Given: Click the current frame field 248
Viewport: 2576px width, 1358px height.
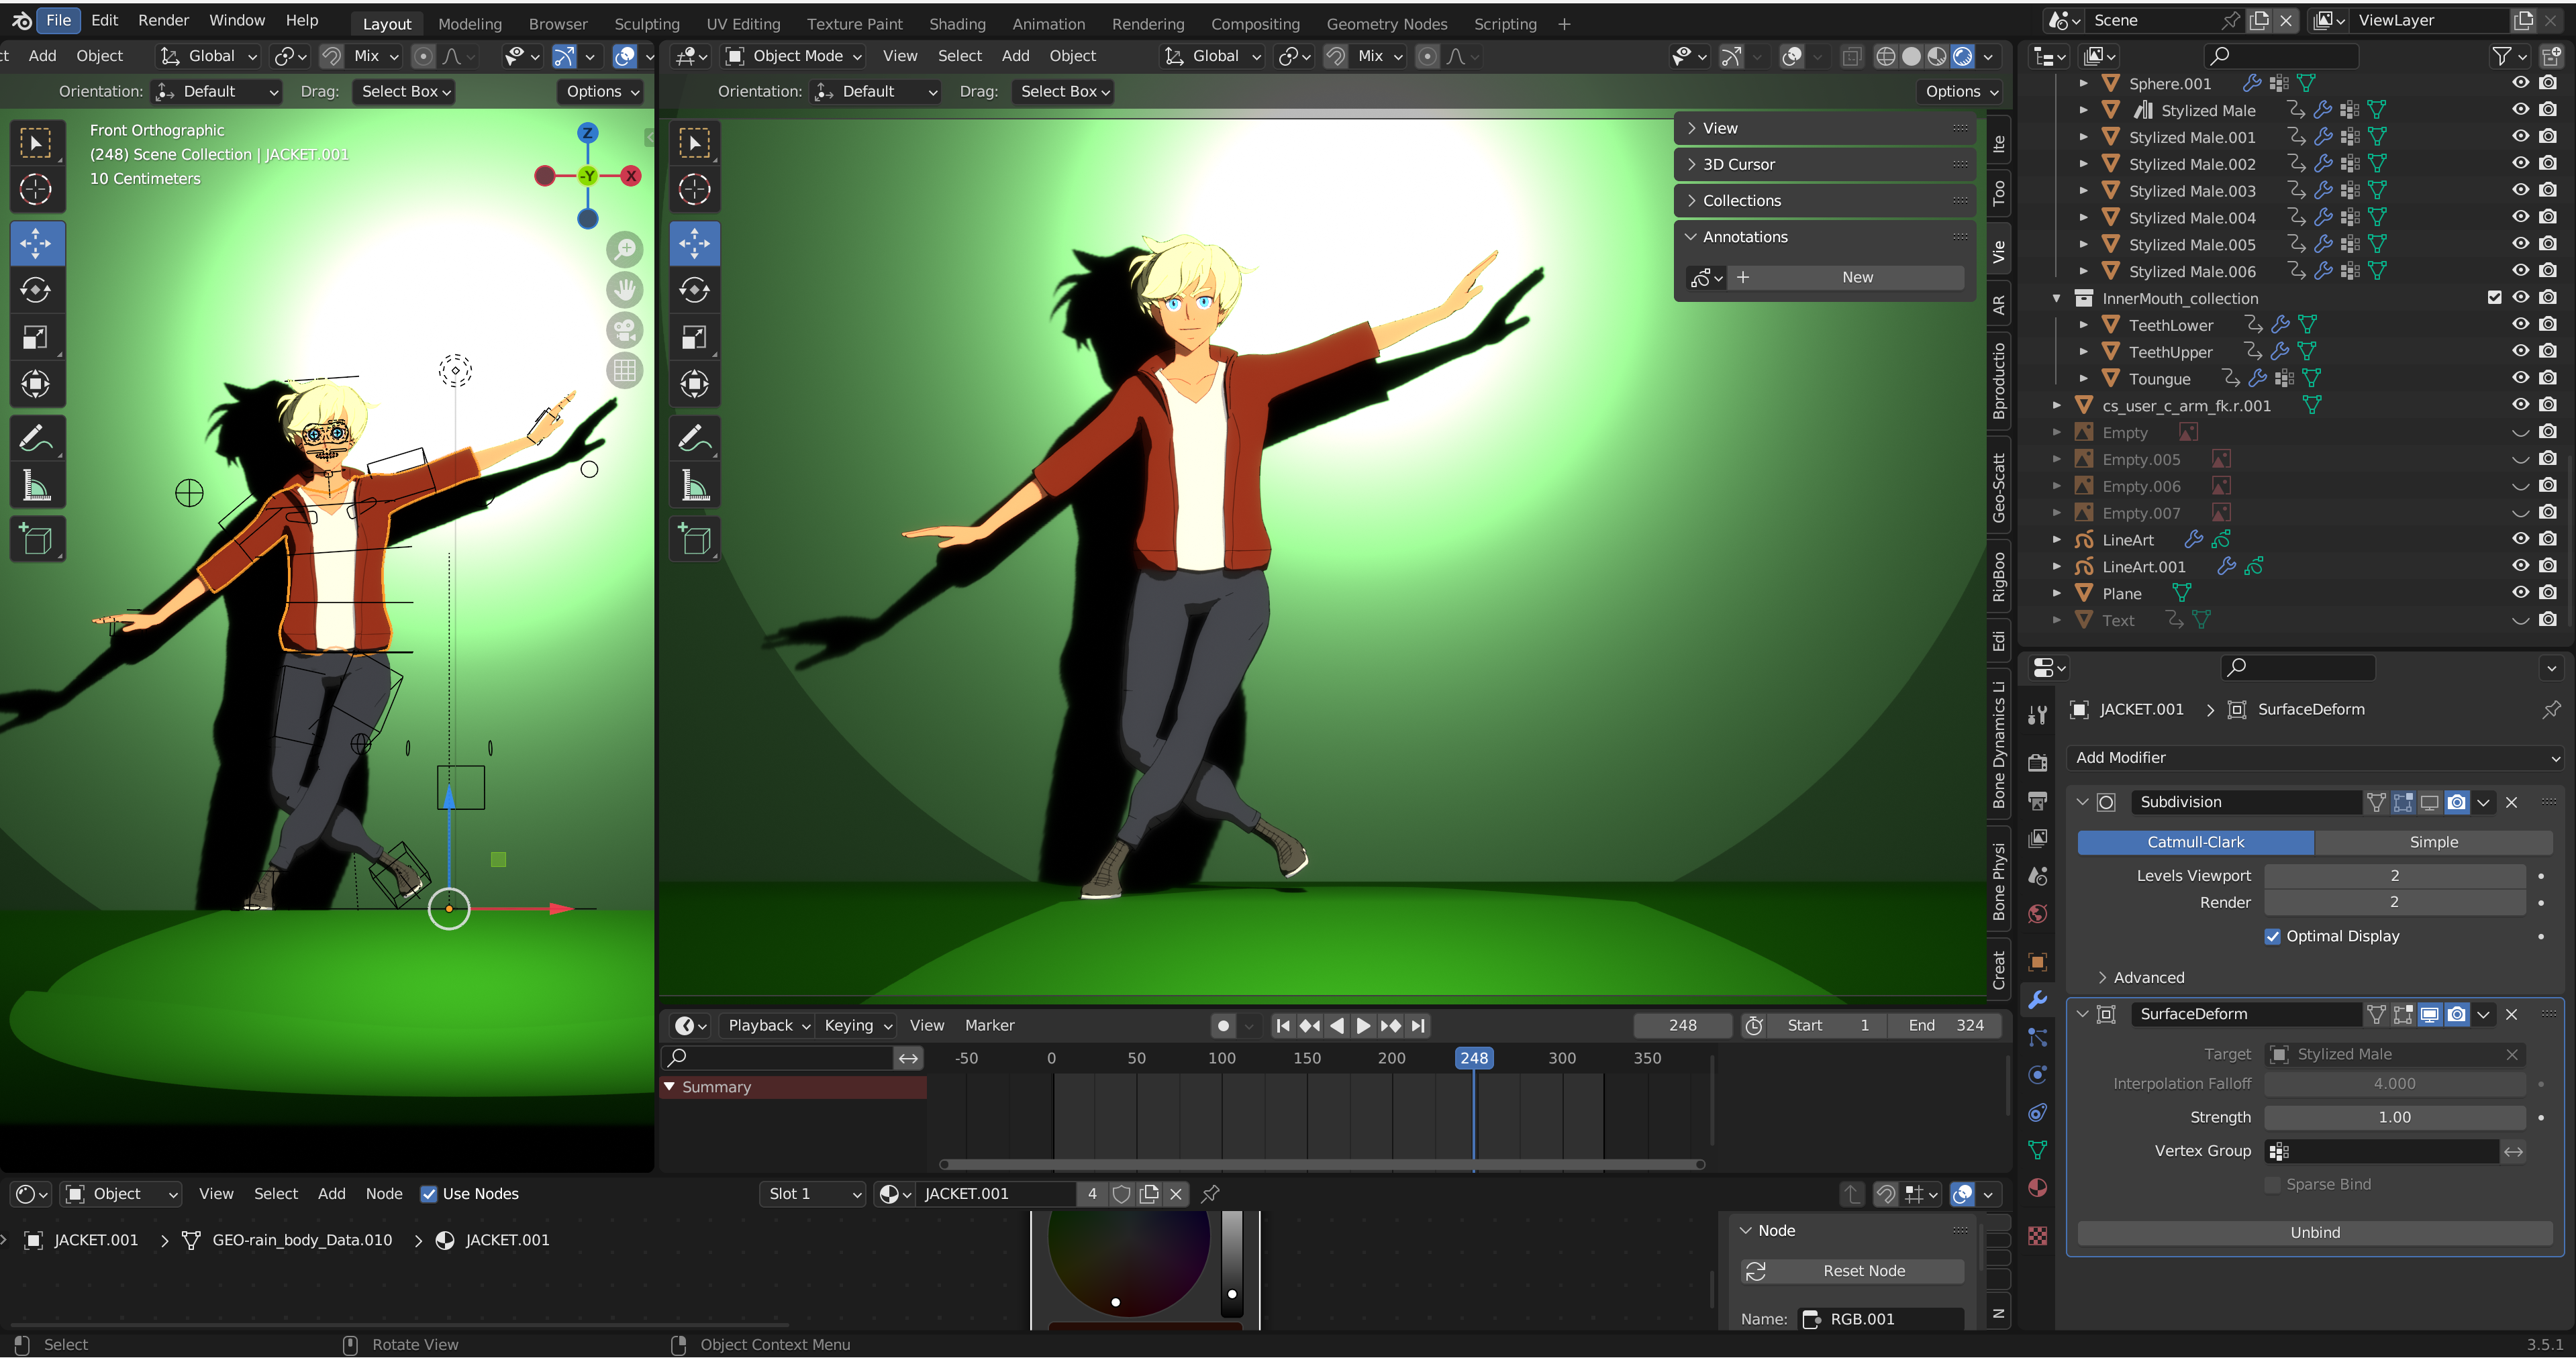Looking at the screenshot, I should (x=1682, y=1025).
